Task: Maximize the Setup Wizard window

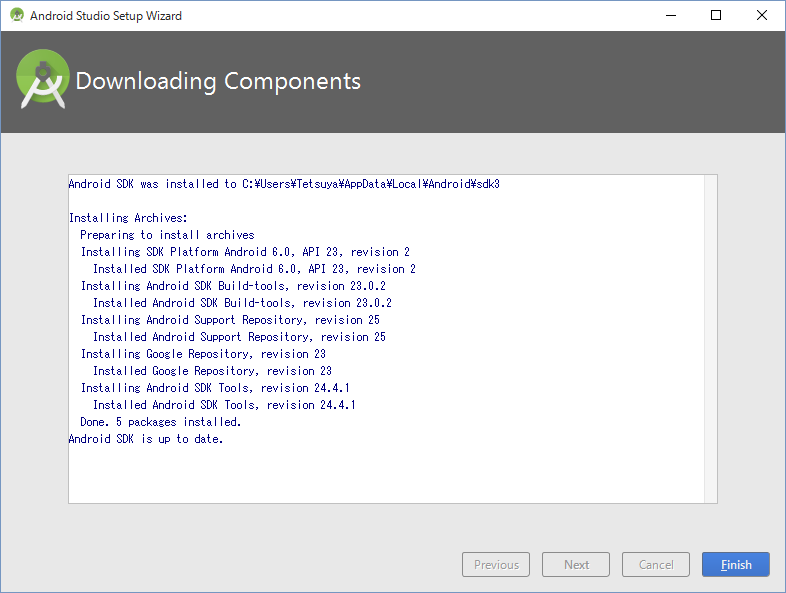Action: click(716, 16)
